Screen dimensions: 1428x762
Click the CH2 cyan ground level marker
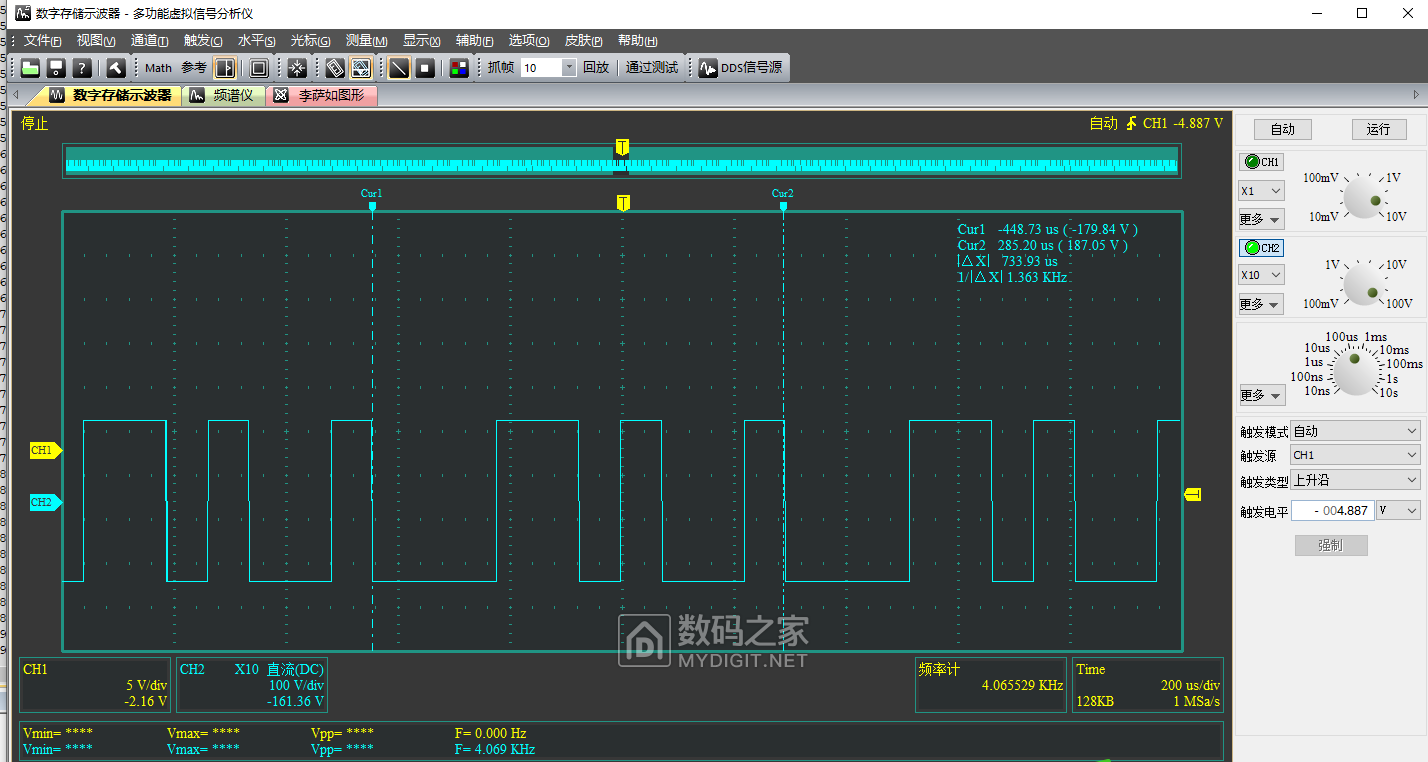coord(46,502)
